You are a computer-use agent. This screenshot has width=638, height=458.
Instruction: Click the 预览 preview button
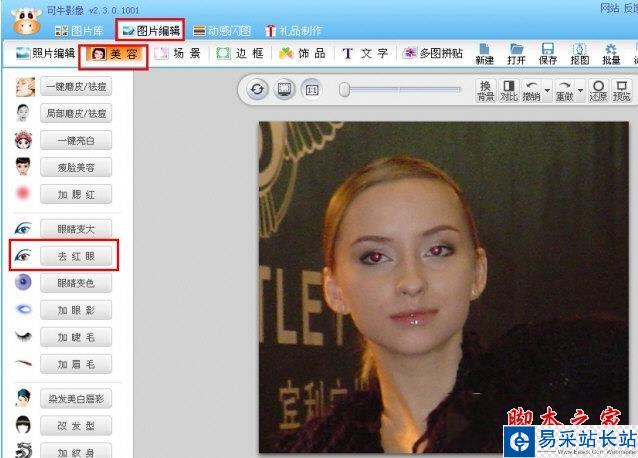click(x=621, y=90)
